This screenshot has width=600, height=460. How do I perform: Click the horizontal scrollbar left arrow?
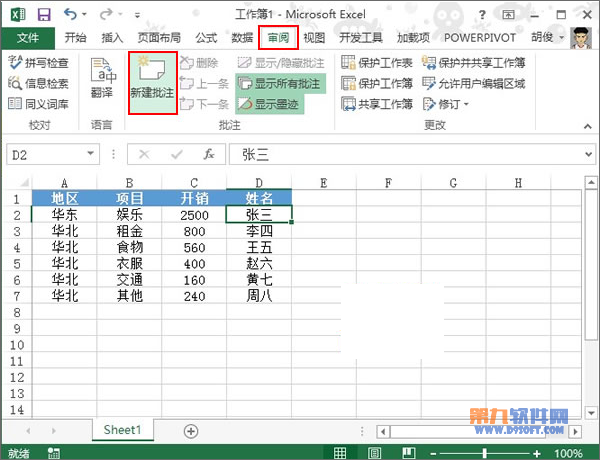(x=383, y=432)
